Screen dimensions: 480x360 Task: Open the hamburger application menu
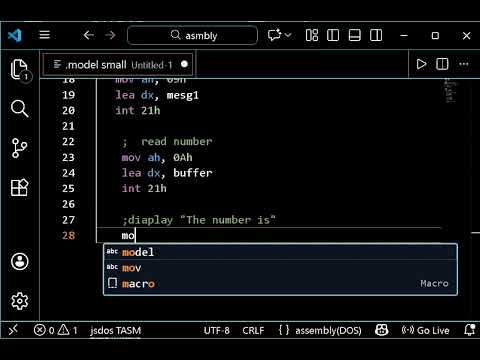point(44,35)
